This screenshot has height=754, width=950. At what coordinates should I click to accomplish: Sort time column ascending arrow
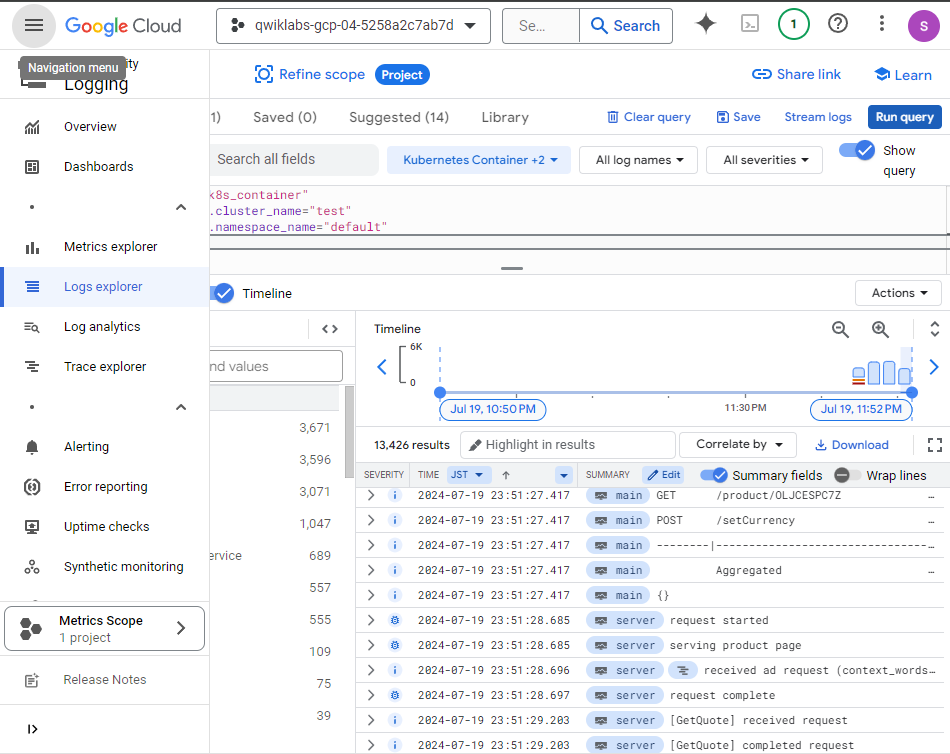(506, 475)
